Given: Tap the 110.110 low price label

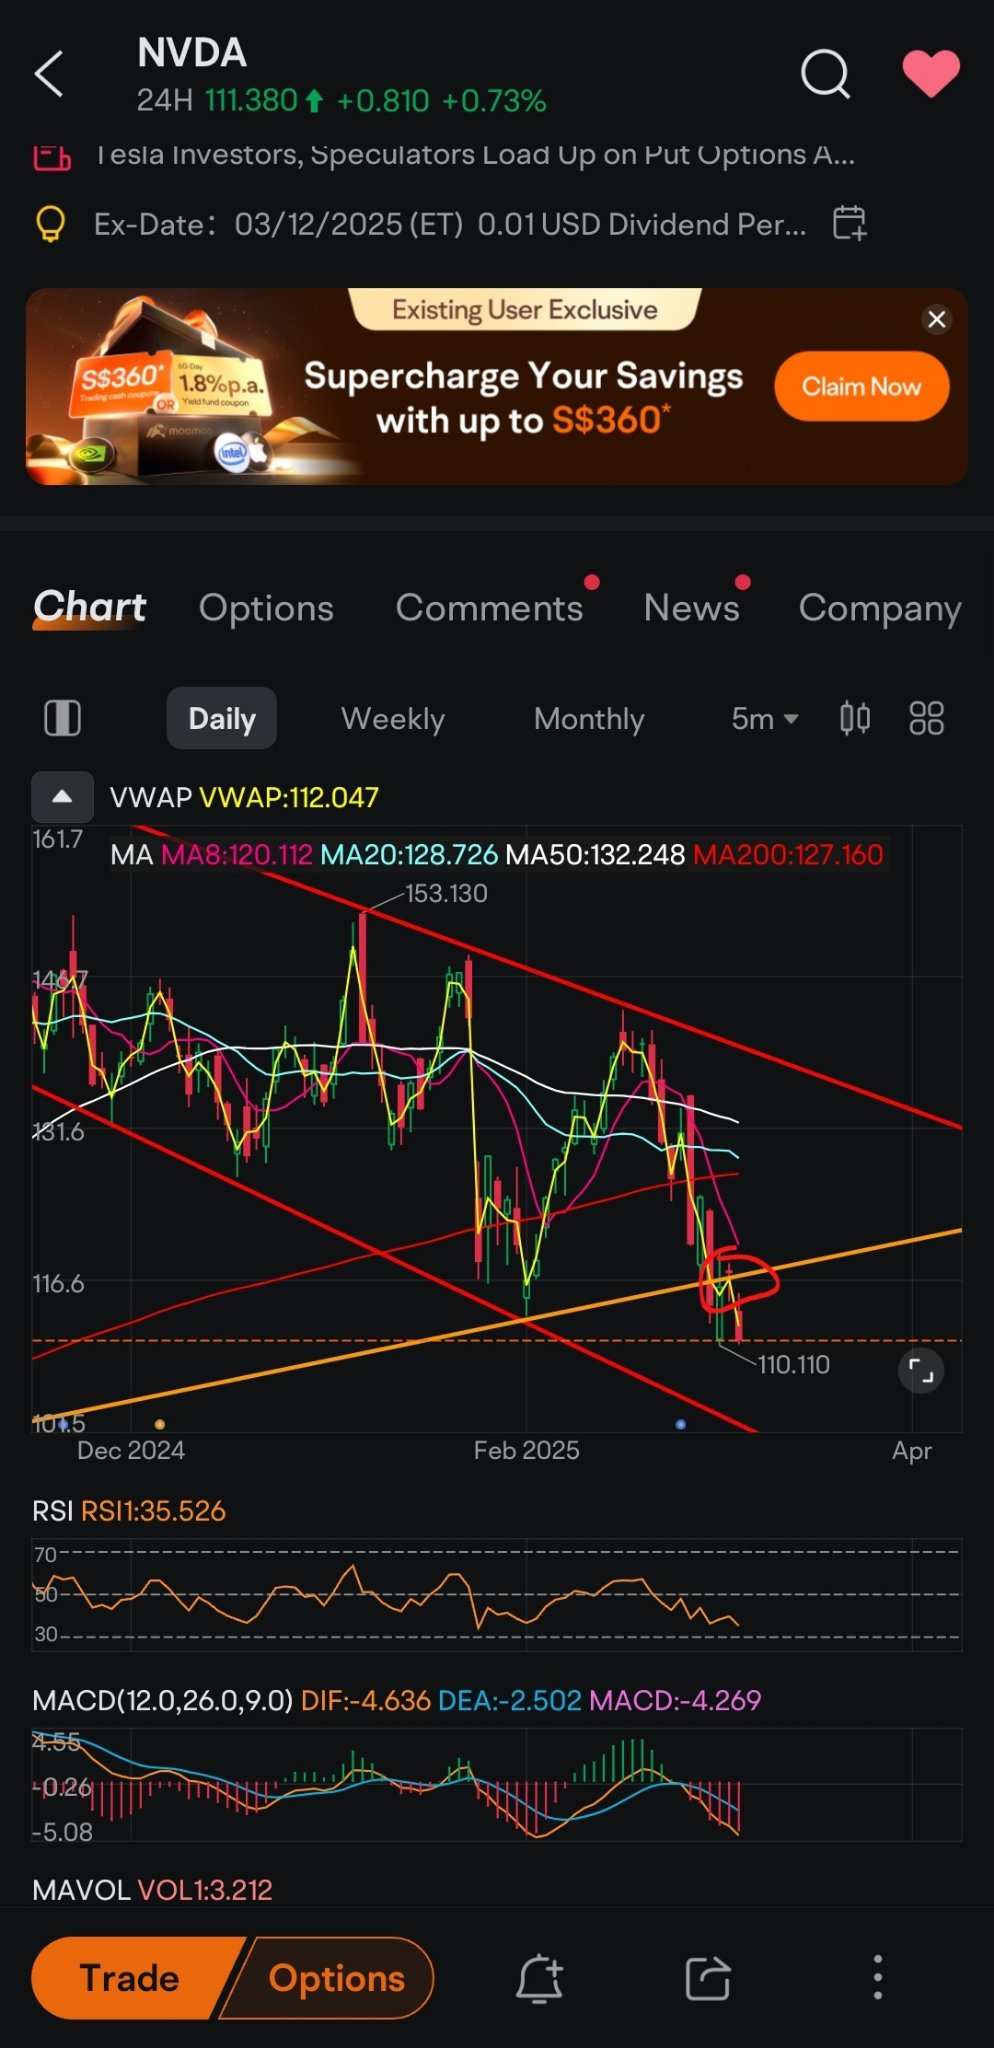Looking at the screenshot, I should click(x=794, y=1364).
